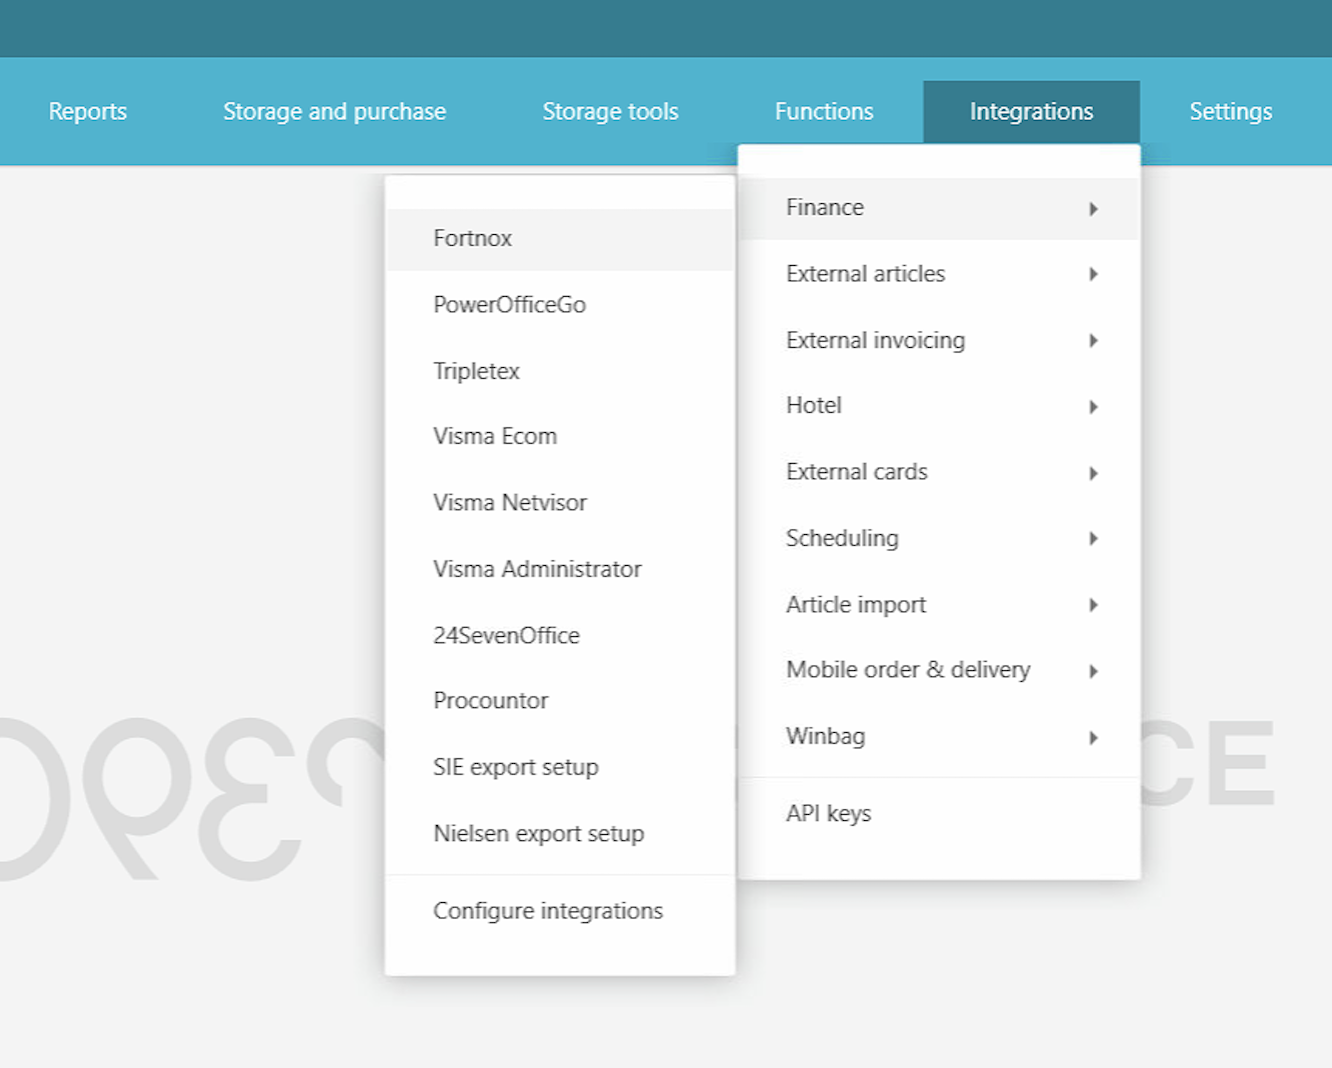1332x1068 pixels.
Task: Select Fortnox from the Finance submenu
Action: point(472,239)
